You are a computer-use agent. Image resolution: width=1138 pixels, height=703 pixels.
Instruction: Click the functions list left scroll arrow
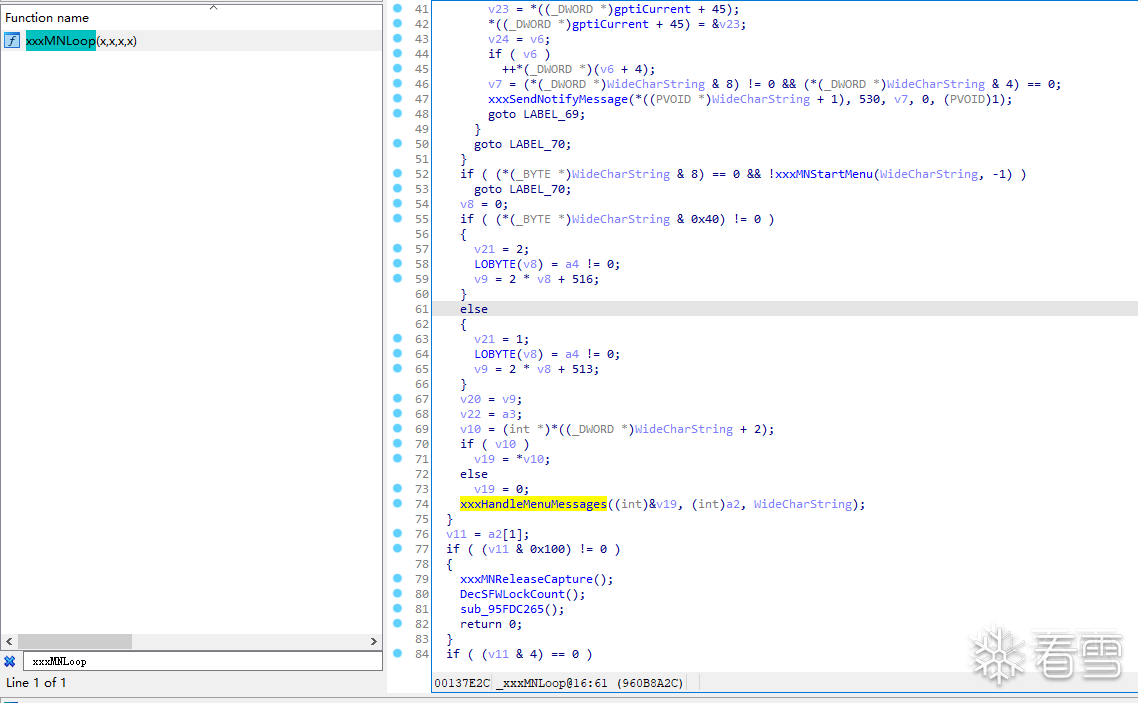tap(9, 641)
